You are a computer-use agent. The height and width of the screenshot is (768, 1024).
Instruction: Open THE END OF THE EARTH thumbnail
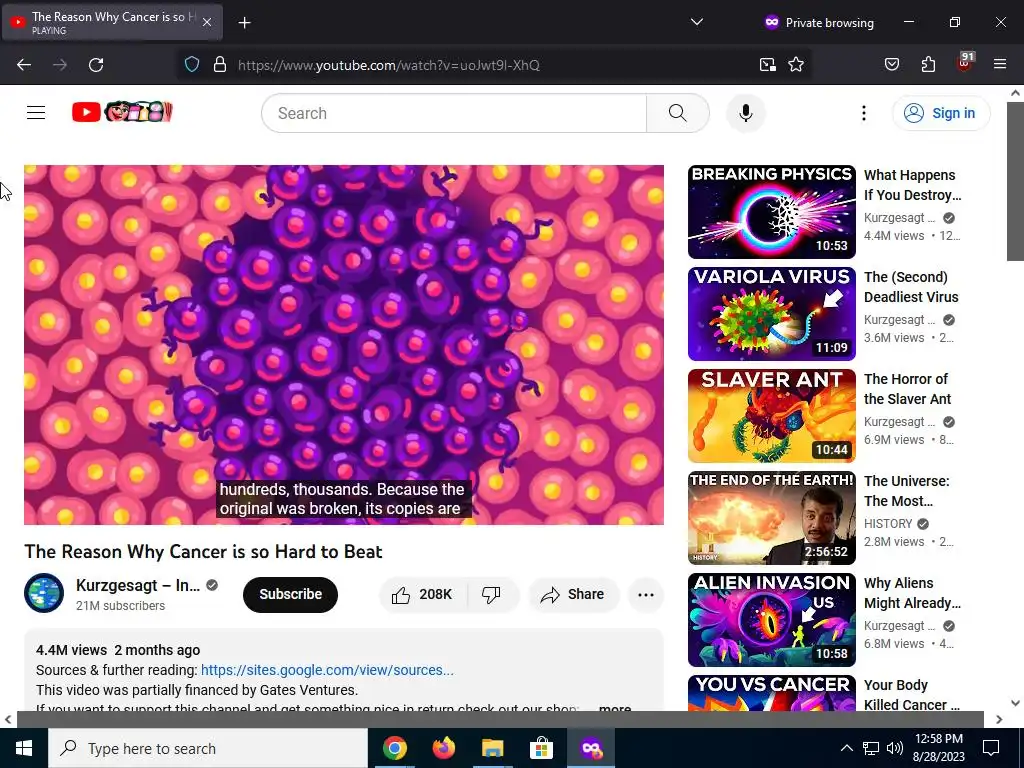point(771,518)
